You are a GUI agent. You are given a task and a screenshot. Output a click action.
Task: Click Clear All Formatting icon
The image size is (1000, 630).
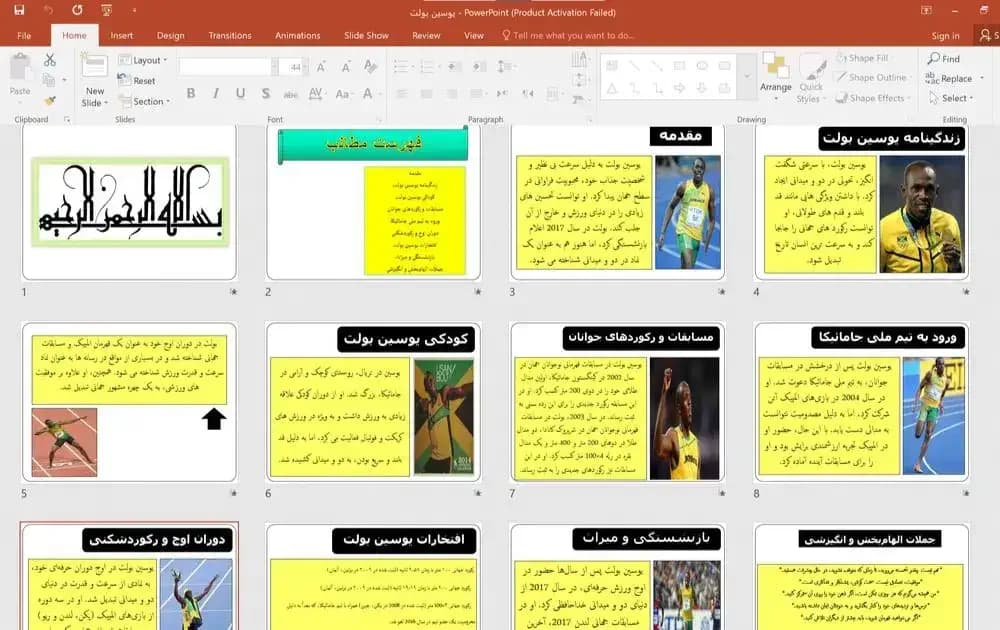pos(371,66)
